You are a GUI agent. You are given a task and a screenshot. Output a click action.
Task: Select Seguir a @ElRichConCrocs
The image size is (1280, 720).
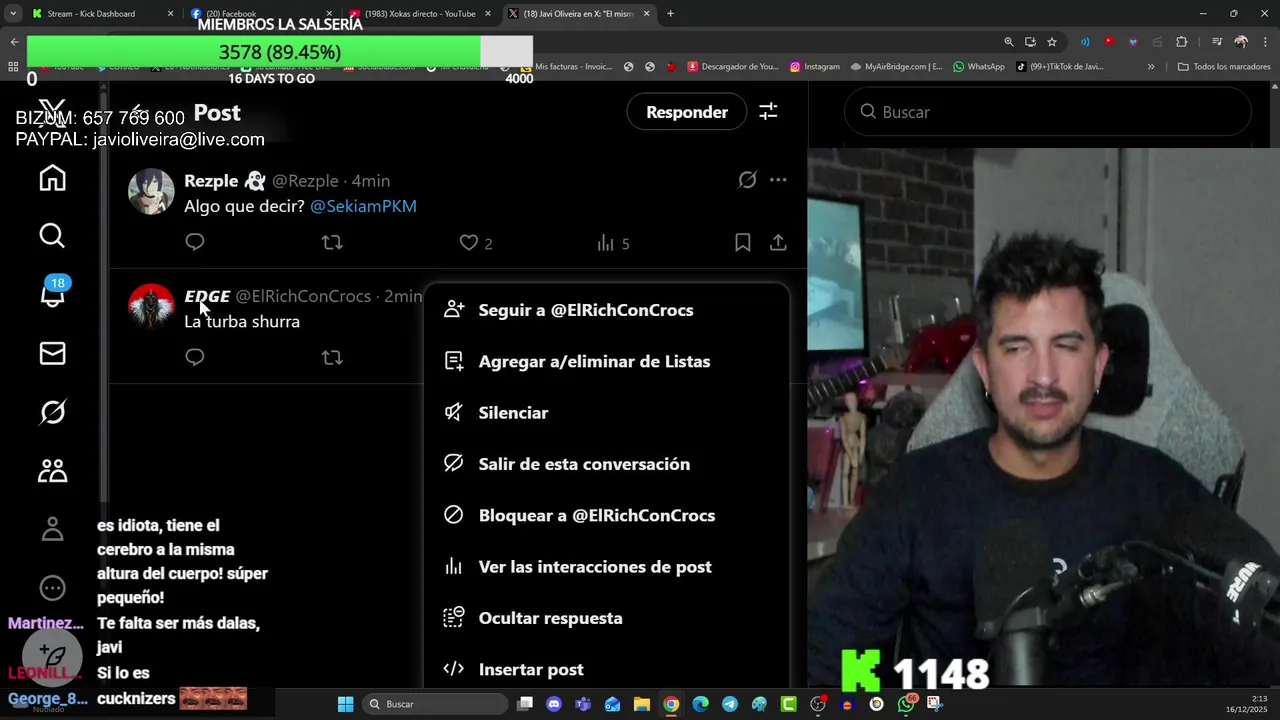pos(606,310)
